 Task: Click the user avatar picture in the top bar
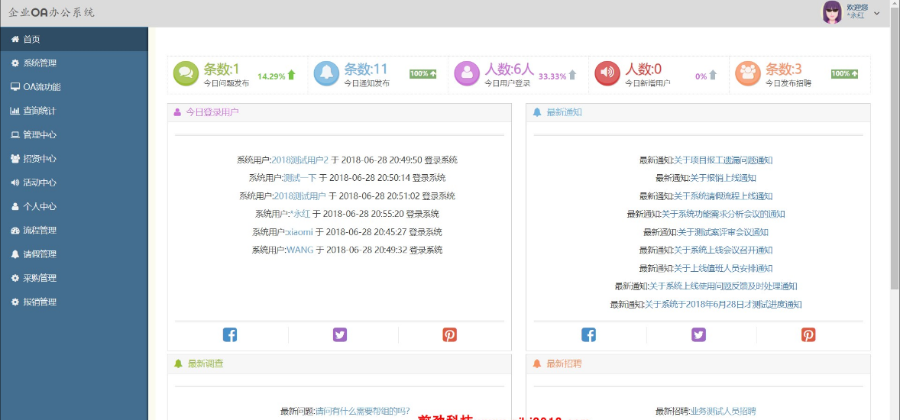(x=832, y=12)
